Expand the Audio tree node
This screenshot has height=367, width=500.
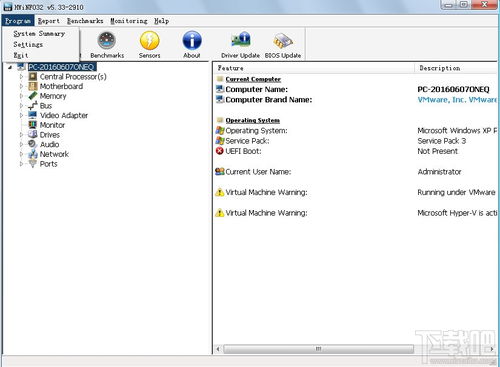pyautogui.click(x=21, y=144)
